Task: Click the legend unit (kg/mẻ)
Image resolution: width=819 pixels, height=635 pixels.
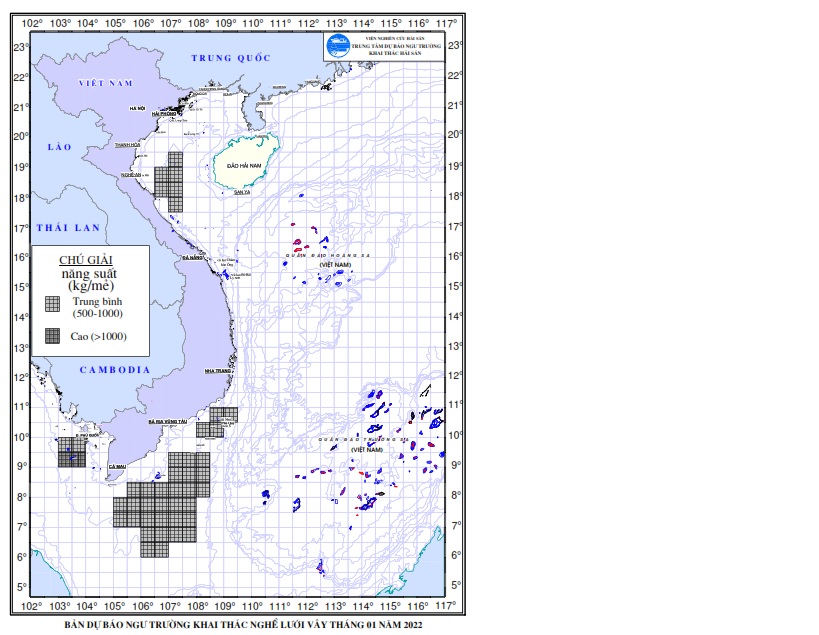Action: pyautogui.click(x=90, y=286)
